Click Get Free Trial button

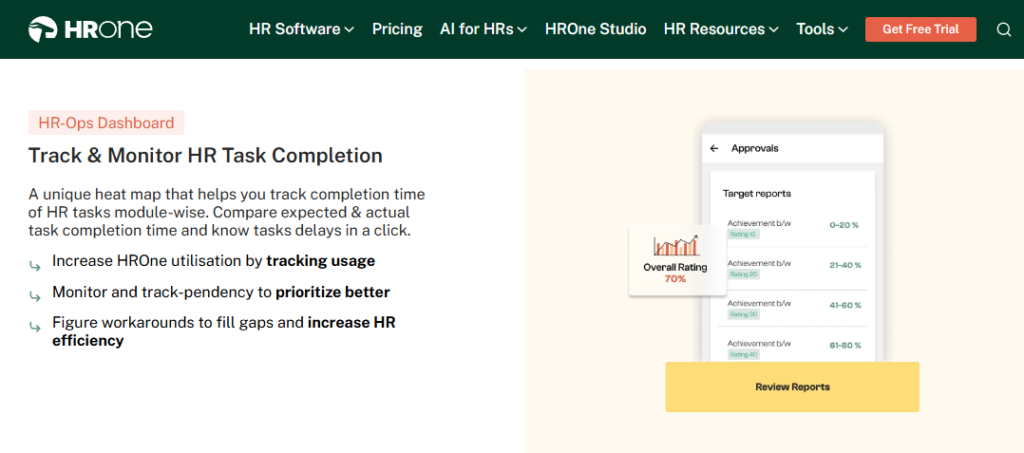(921, 29)
